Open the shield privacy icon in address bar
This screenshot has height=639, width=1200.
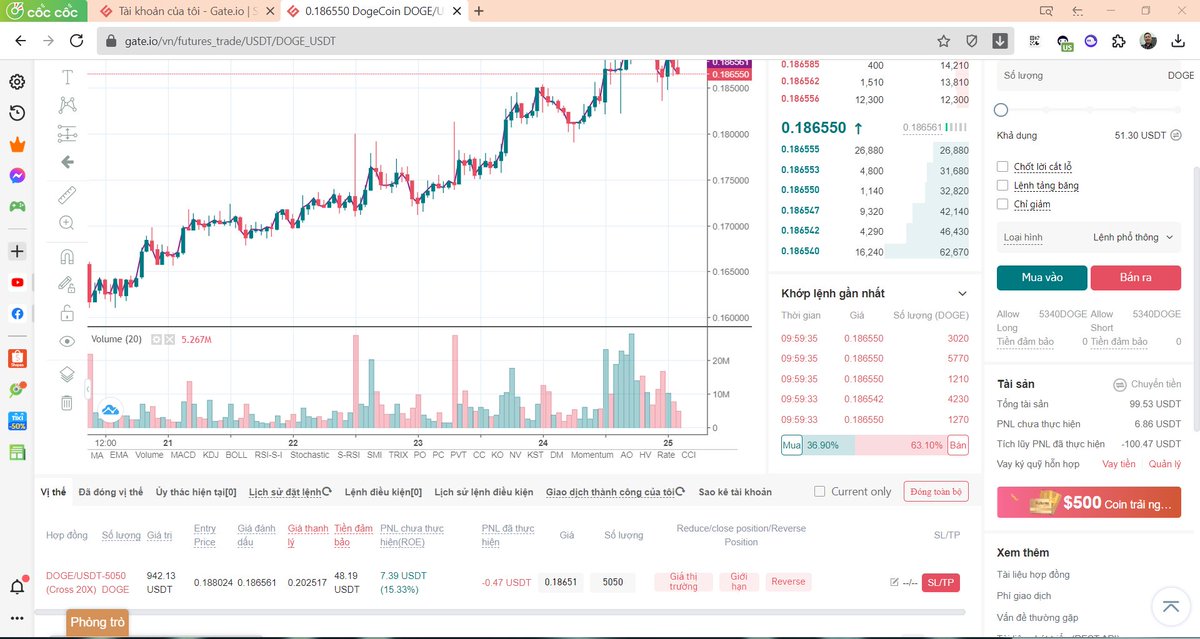pos(971,41)
